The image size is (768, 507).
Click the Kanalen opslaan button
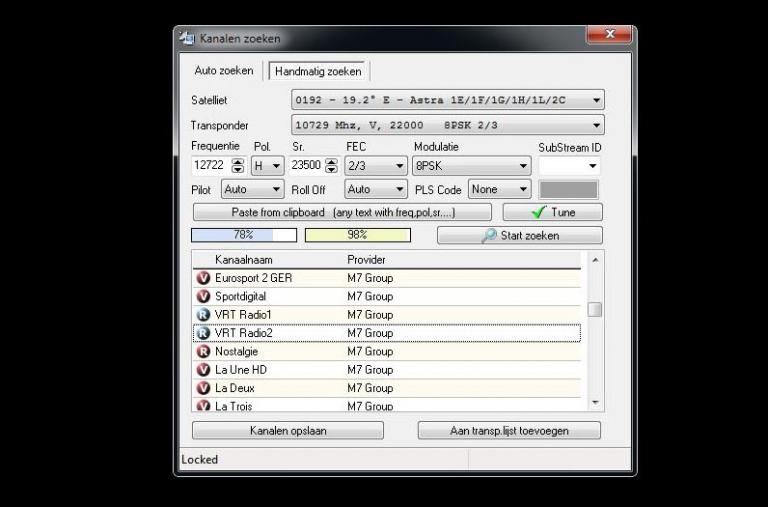pyautogui.click(x=287, y=431)
